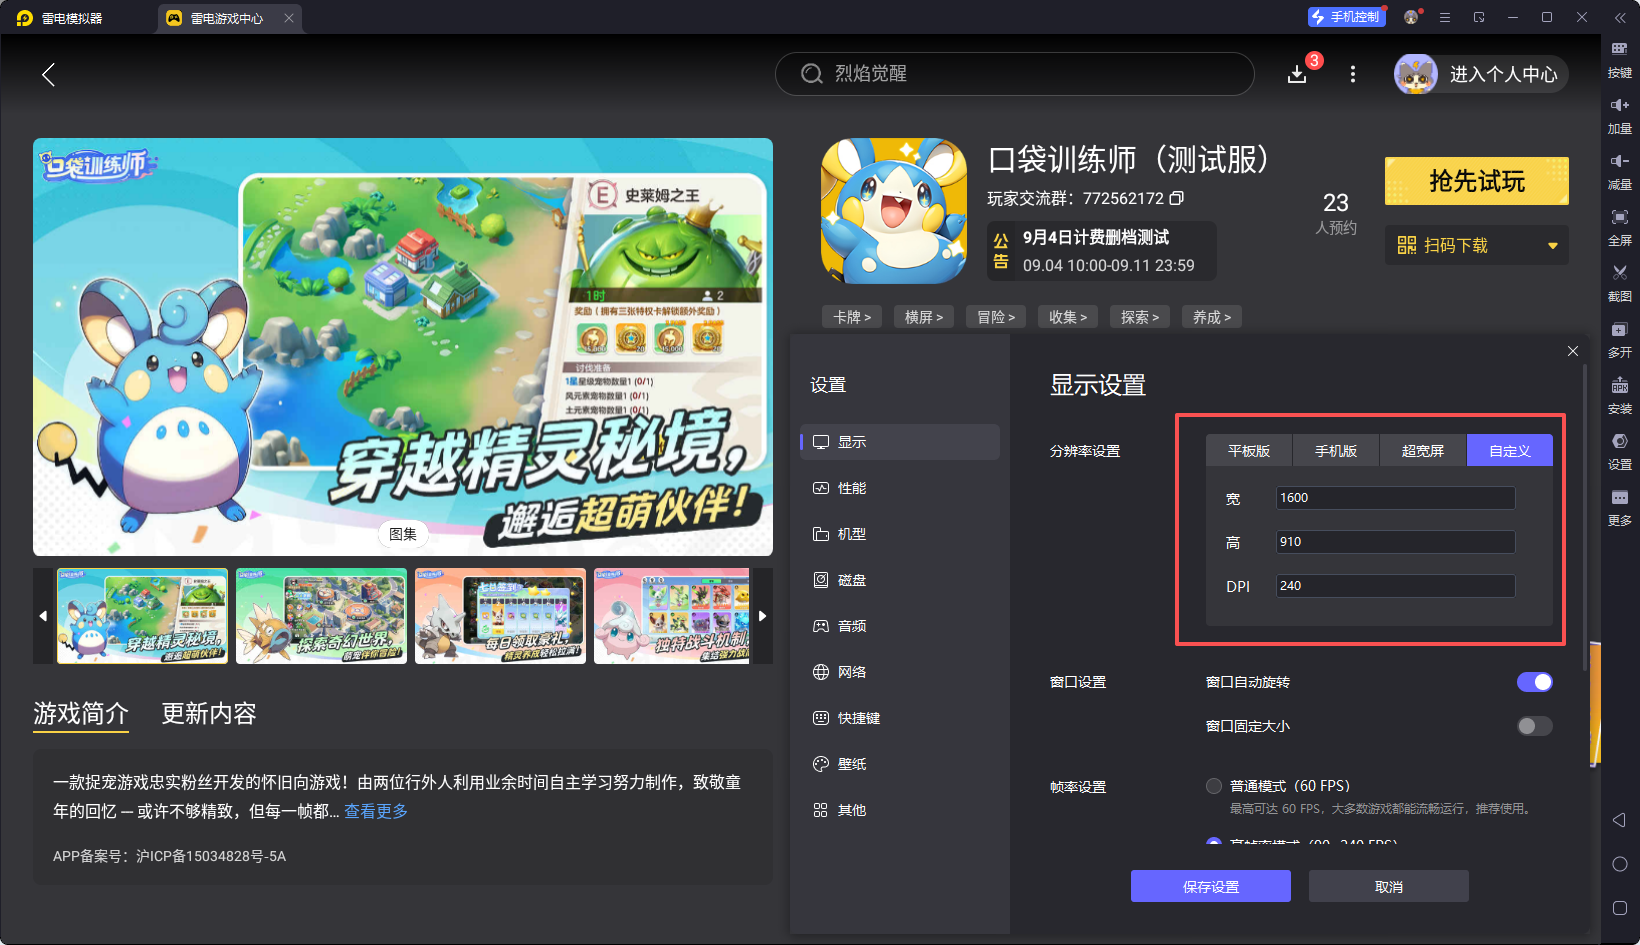Click 保存设置 button
Image resolution: width=1640 pixels, height=945 pixels.
(1211, 887)
